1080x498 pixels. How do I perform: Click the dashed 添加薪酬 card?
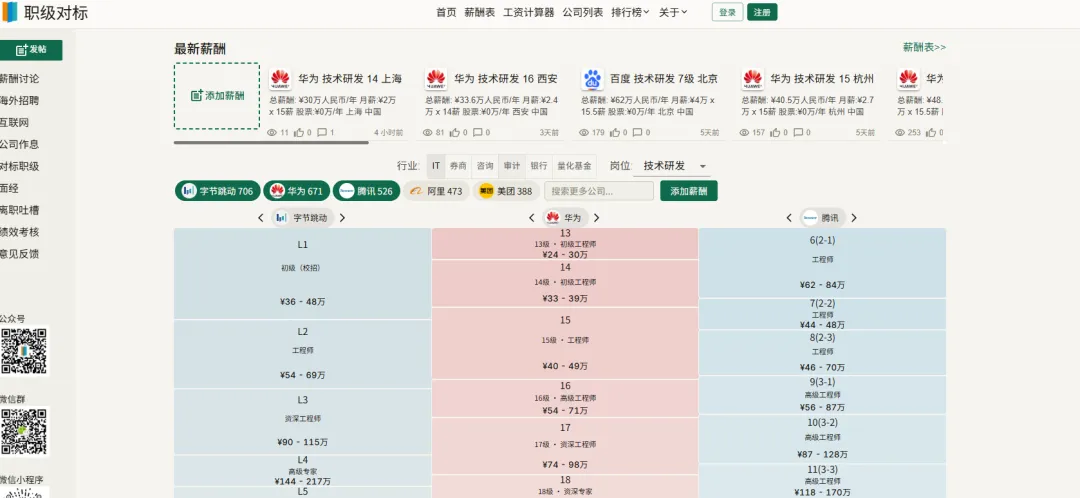point(217,96)
